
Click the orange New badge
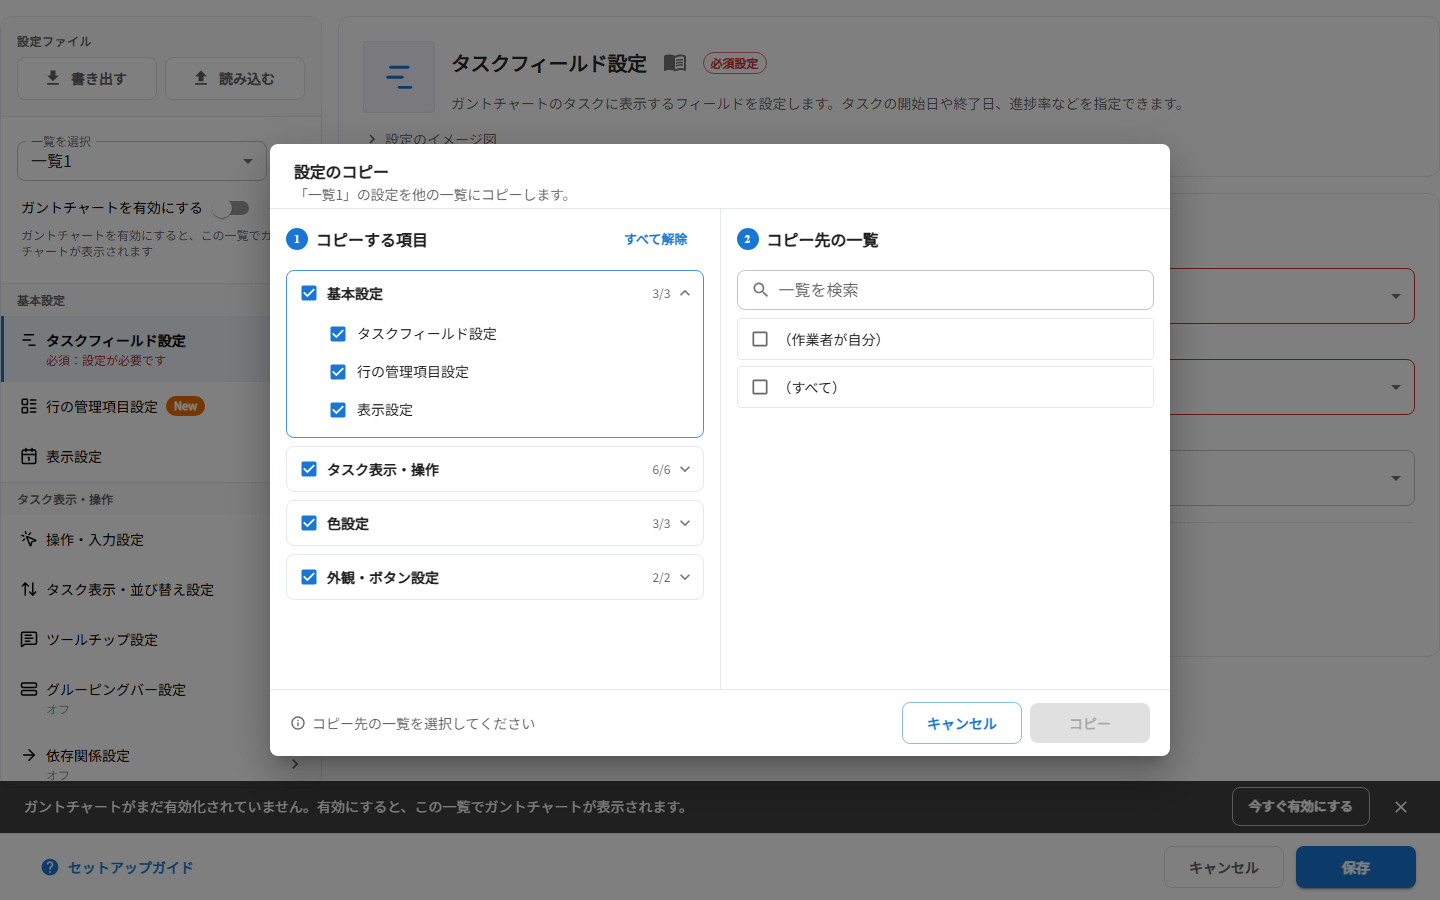(x=185, y=406)
